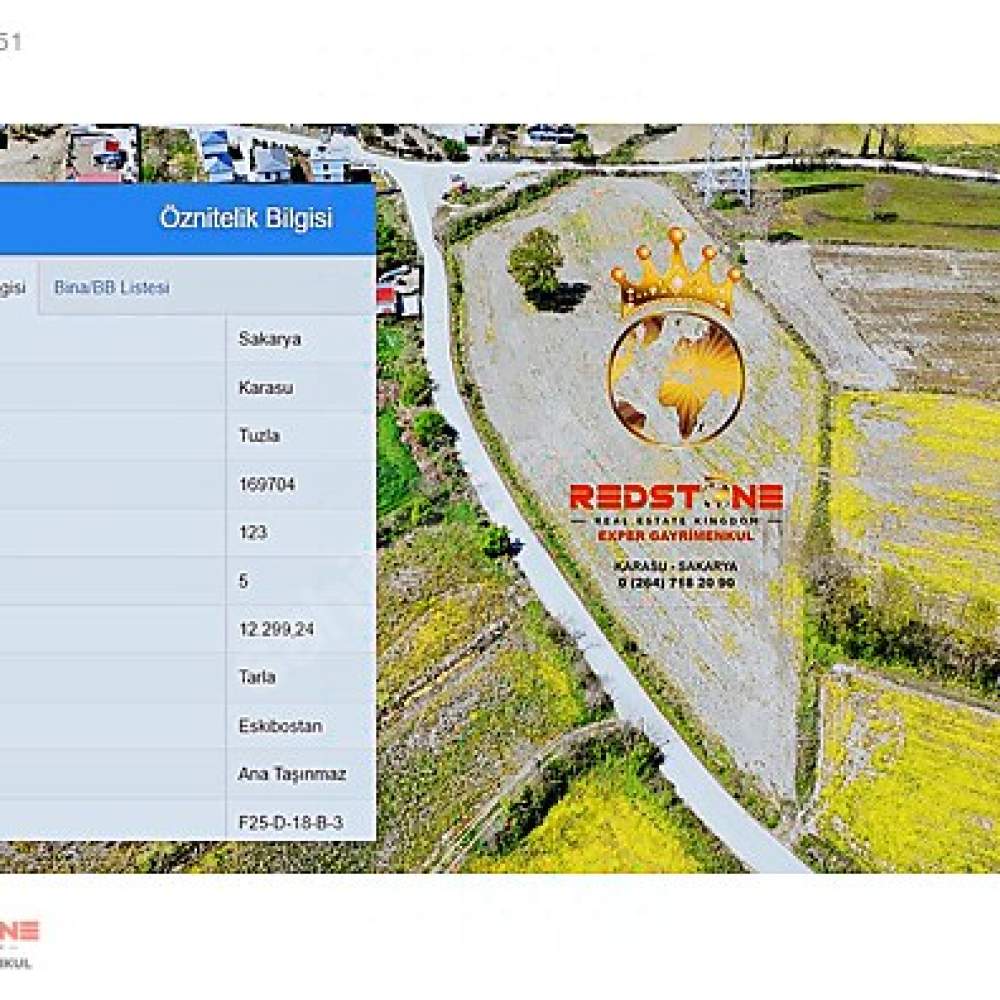Click the Ana Taşınmaz value
The width and height of the screenshot is (1000, 1000).
291,774
